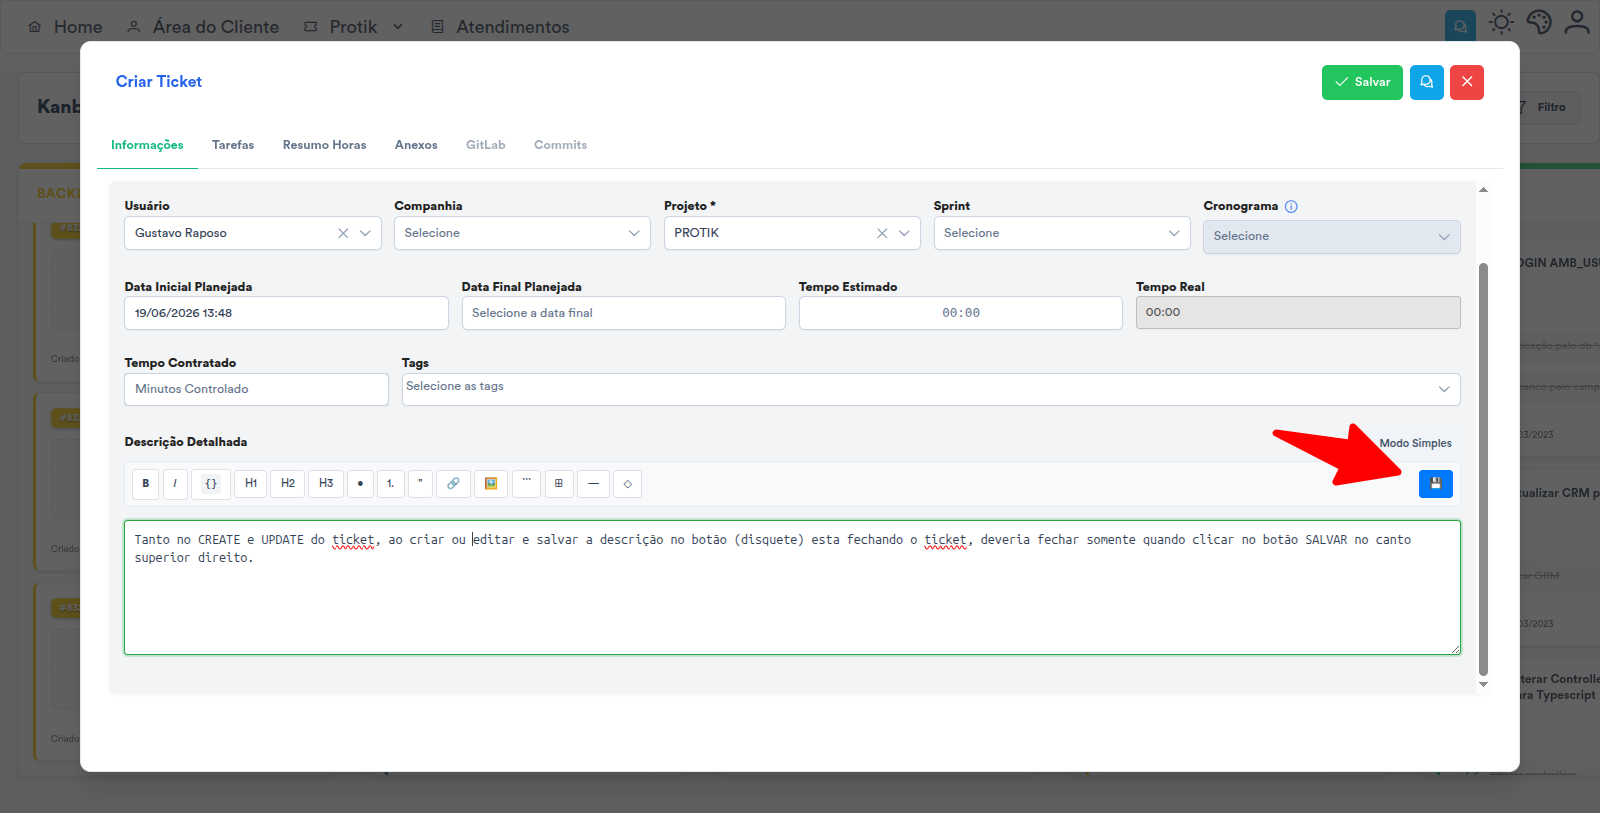
Task: Insert an H3 heading
Action: [x=326, y=484]
